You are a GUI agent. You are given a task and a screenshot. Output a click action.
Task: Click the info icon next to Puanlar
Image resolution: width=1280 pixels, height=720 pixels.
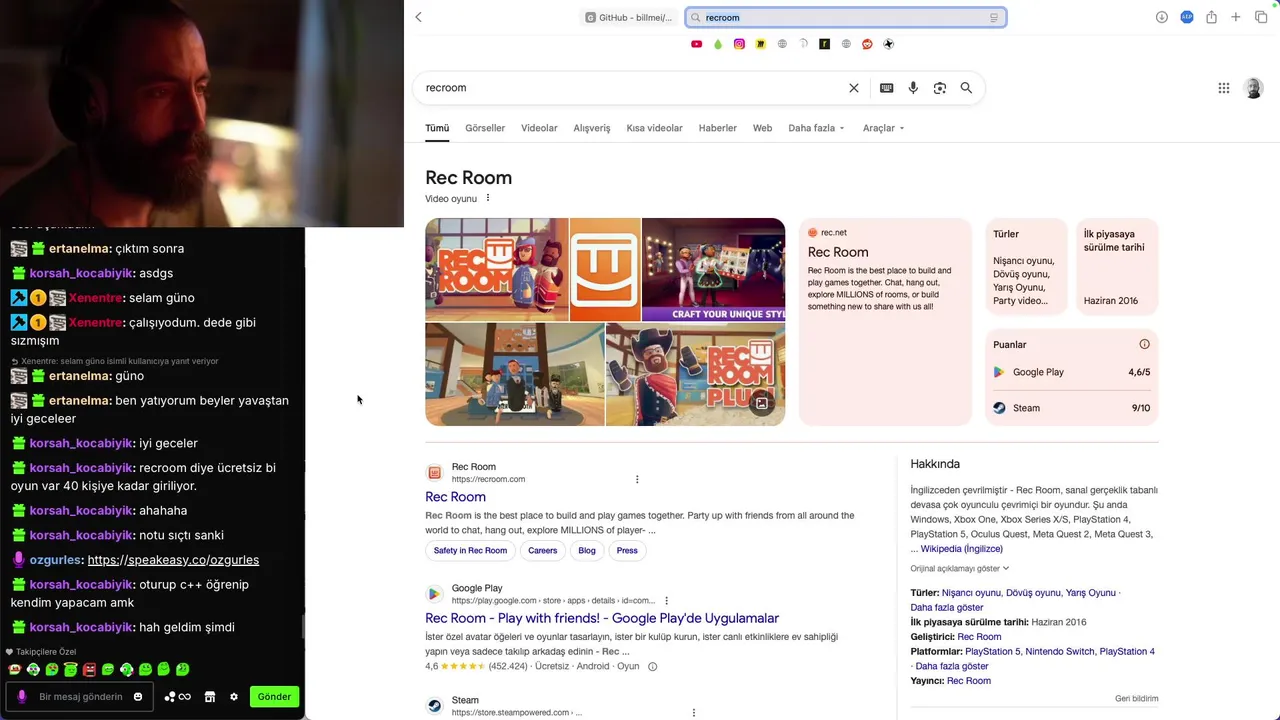pos(1145,344)
